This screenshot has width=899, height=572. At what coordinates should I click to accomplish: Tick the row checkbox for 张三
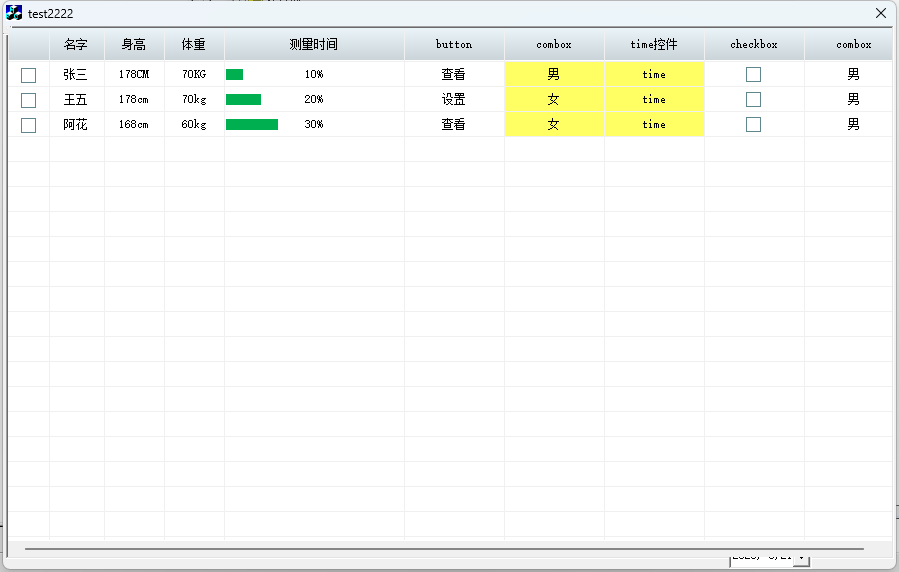(28, 75)
